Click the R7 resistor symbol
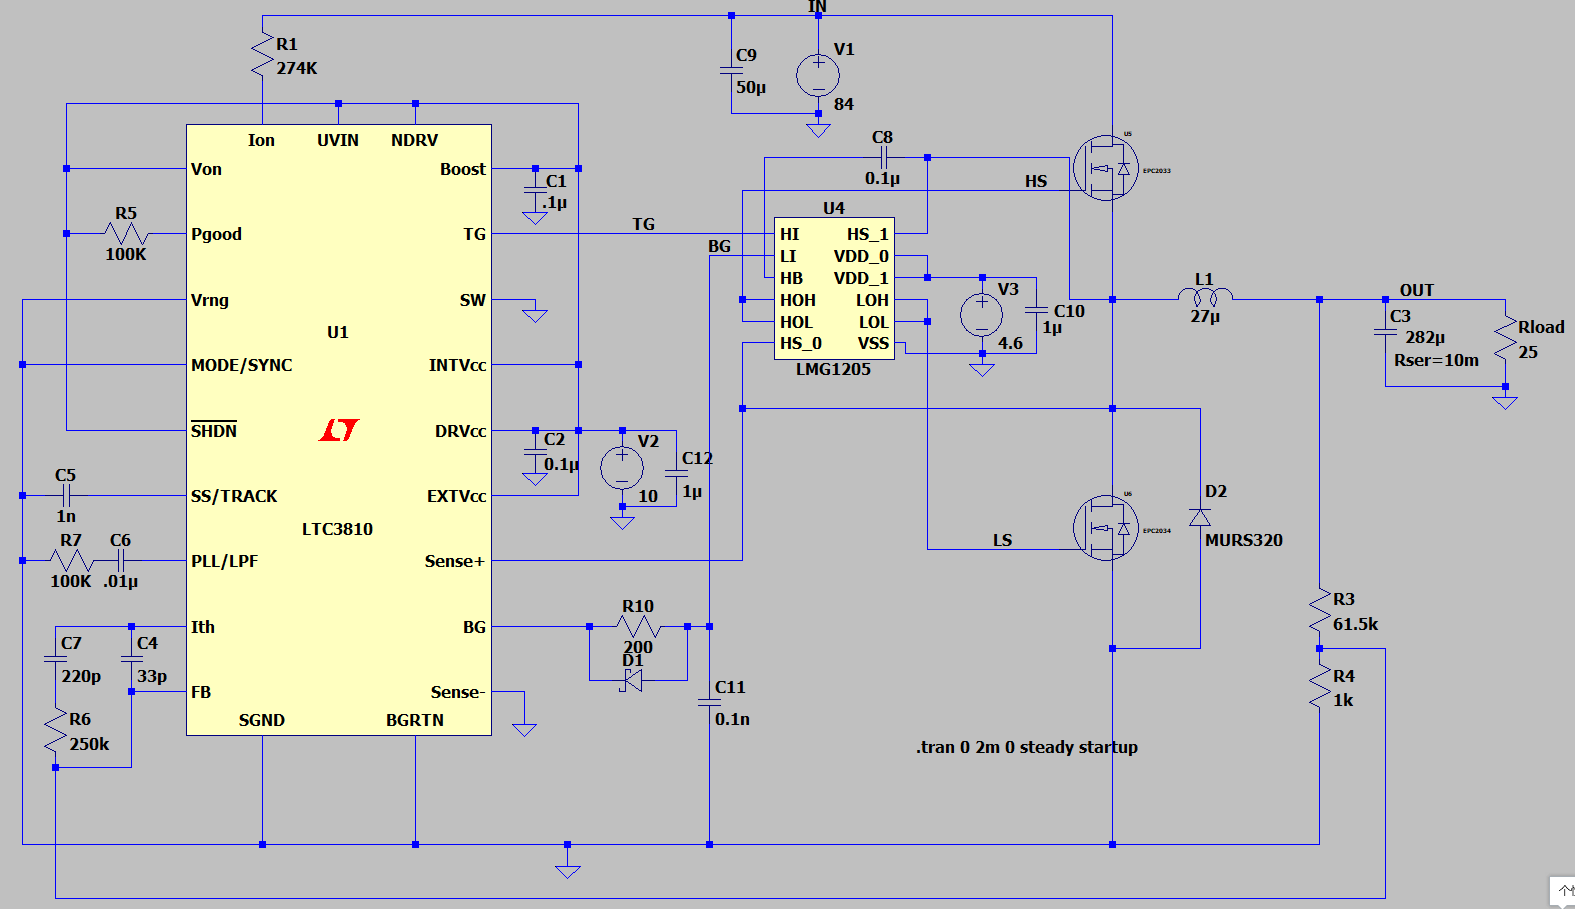Image resolution: width=1575 pixels, height=909 pixels. pyautogui.click(x=71, y=560)
